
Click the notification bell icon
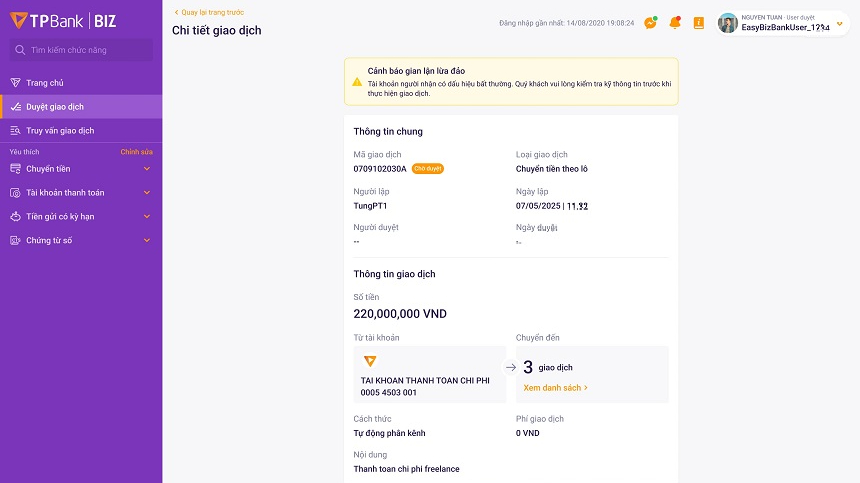tap(675, 23)
